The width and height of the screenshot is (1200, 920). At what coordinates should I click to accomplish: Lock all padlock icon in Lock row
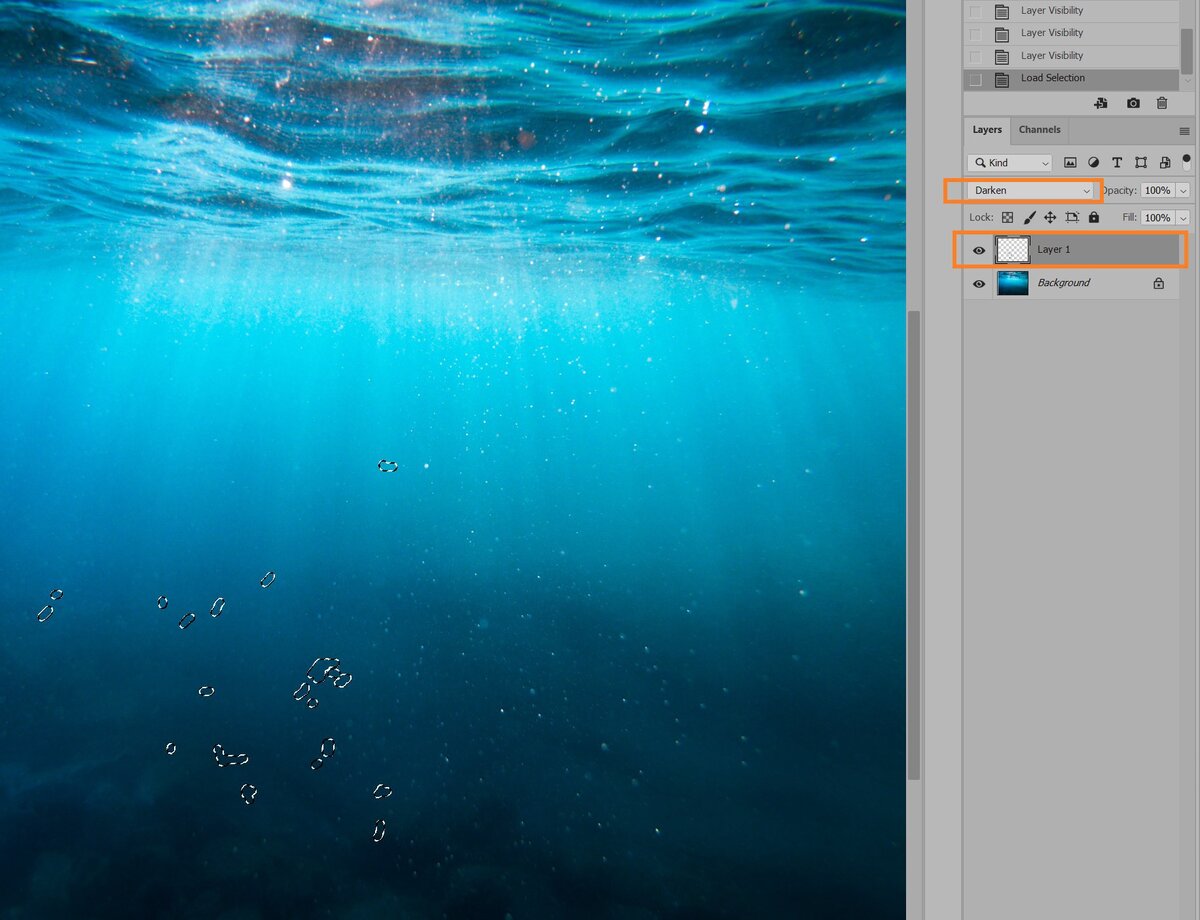coord(1093,217)
